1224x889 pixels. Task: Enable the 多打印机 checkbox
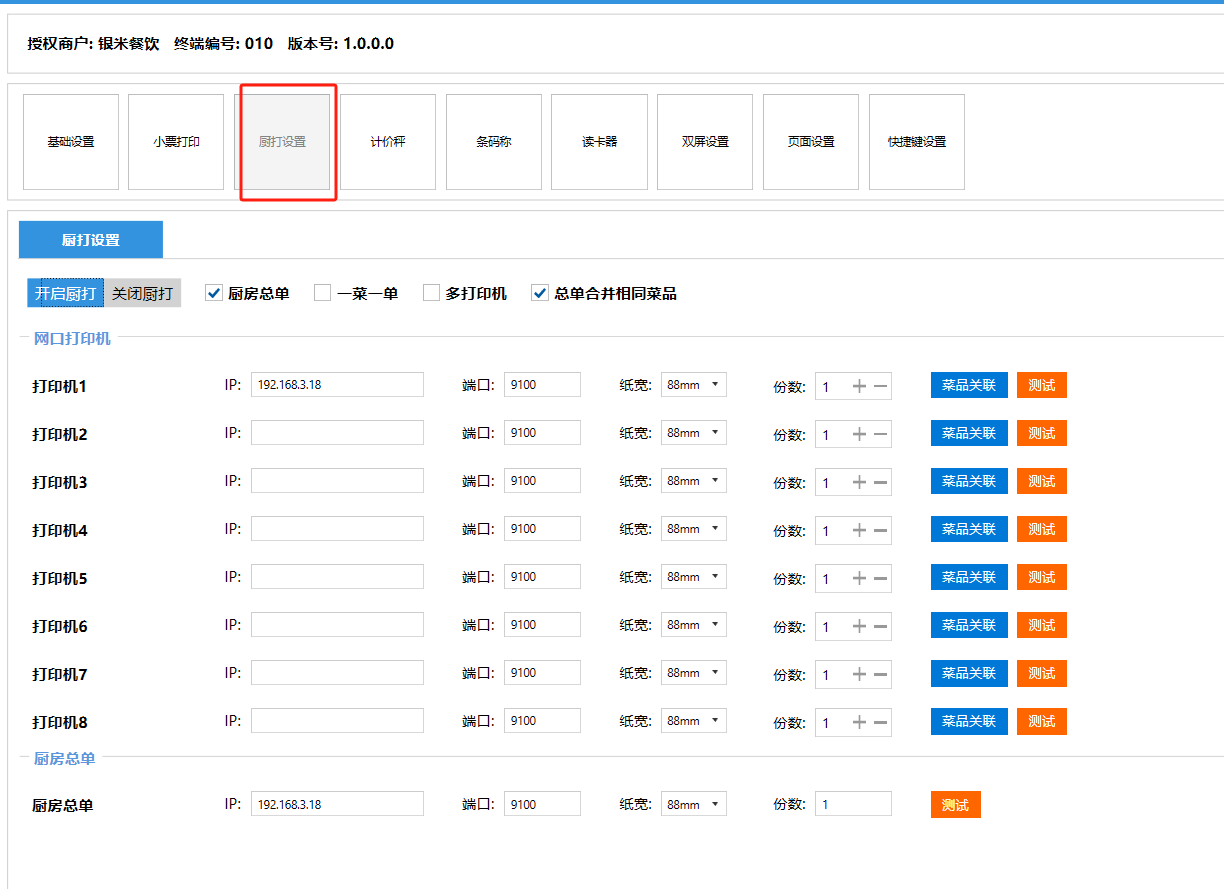431,293
